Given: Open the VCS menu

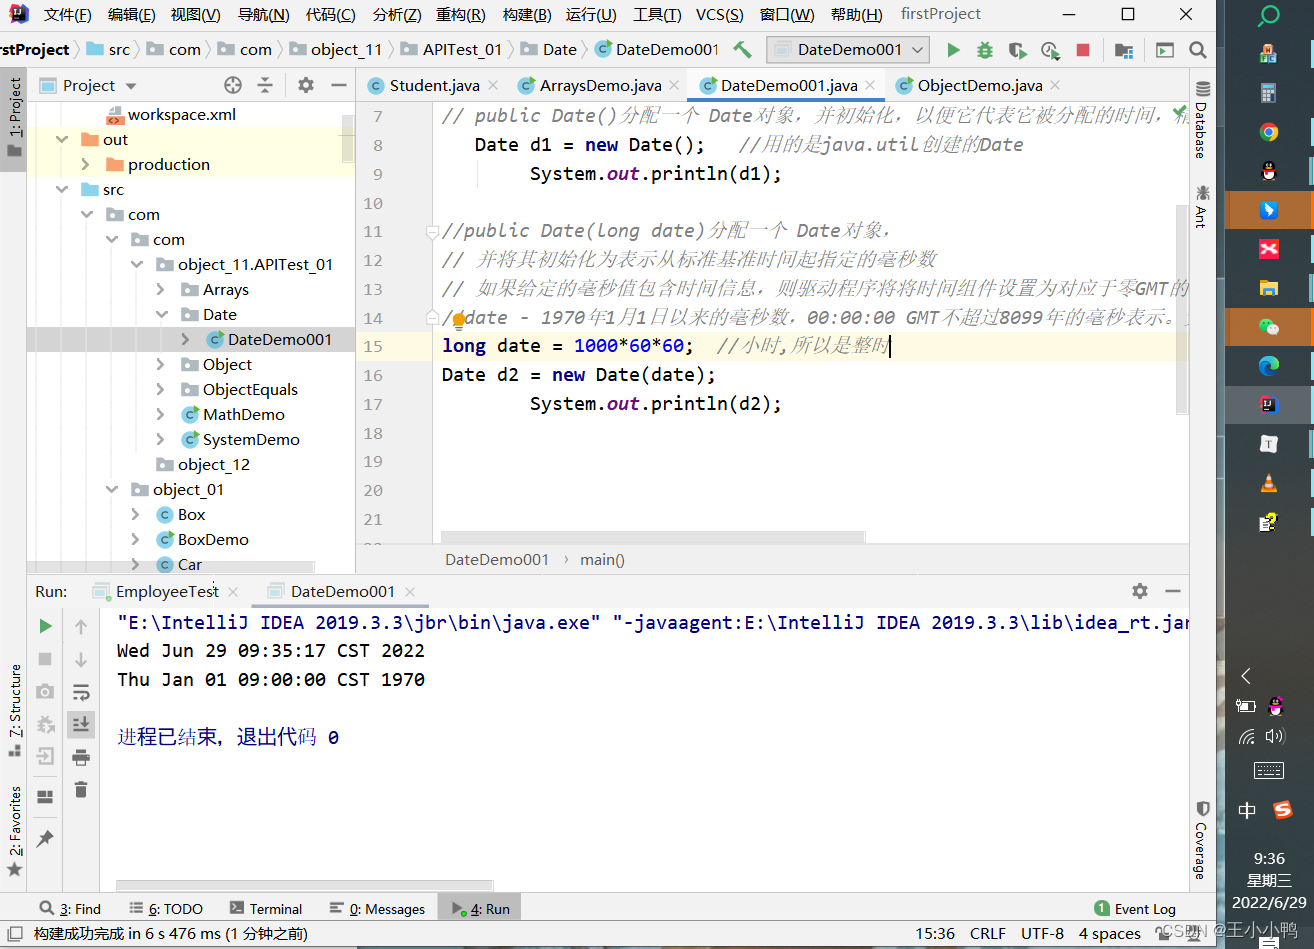Looking at the screenshot, I should [x=719, y=14].
